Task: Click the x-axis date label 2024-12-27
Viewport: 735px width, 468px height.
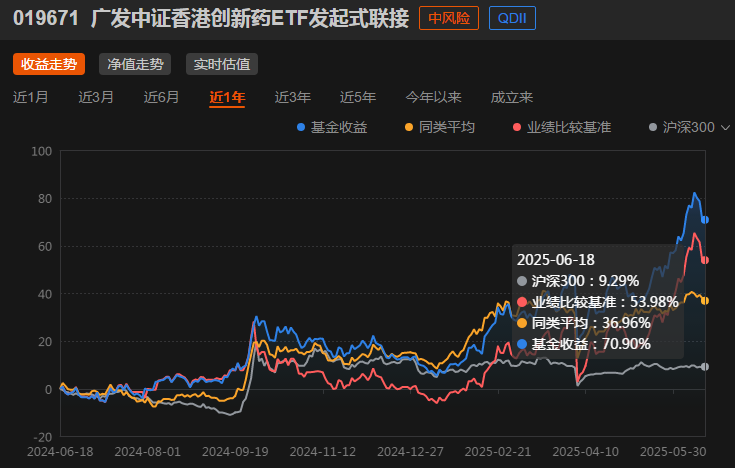Action: [411, 452]
